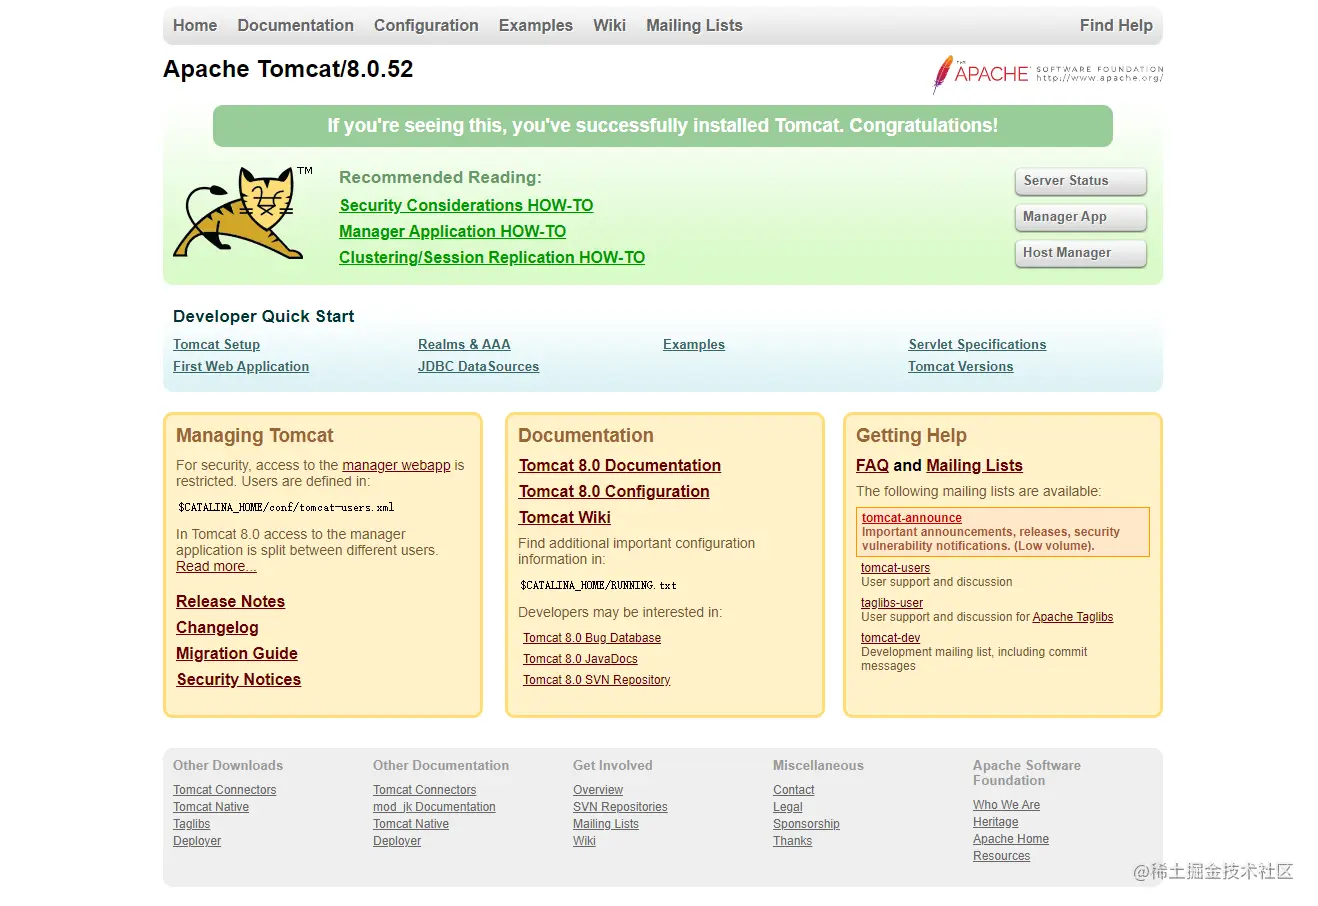1318x906 pixels.
Task: Open the Heritage link
Action: pyautogui.click(x=995, y=822)
